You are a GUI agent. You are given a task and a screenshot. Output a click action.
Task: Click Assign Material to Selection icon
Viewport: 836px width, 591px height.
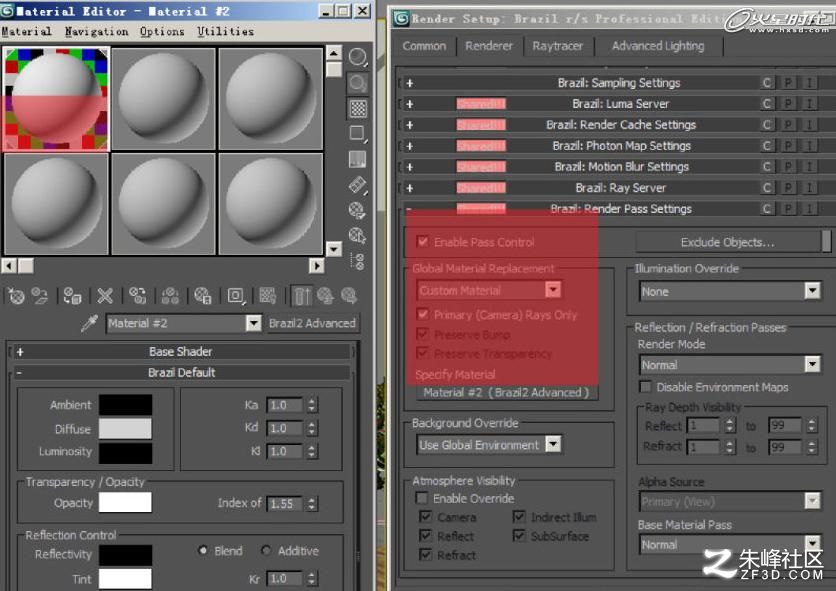[72, 296]
